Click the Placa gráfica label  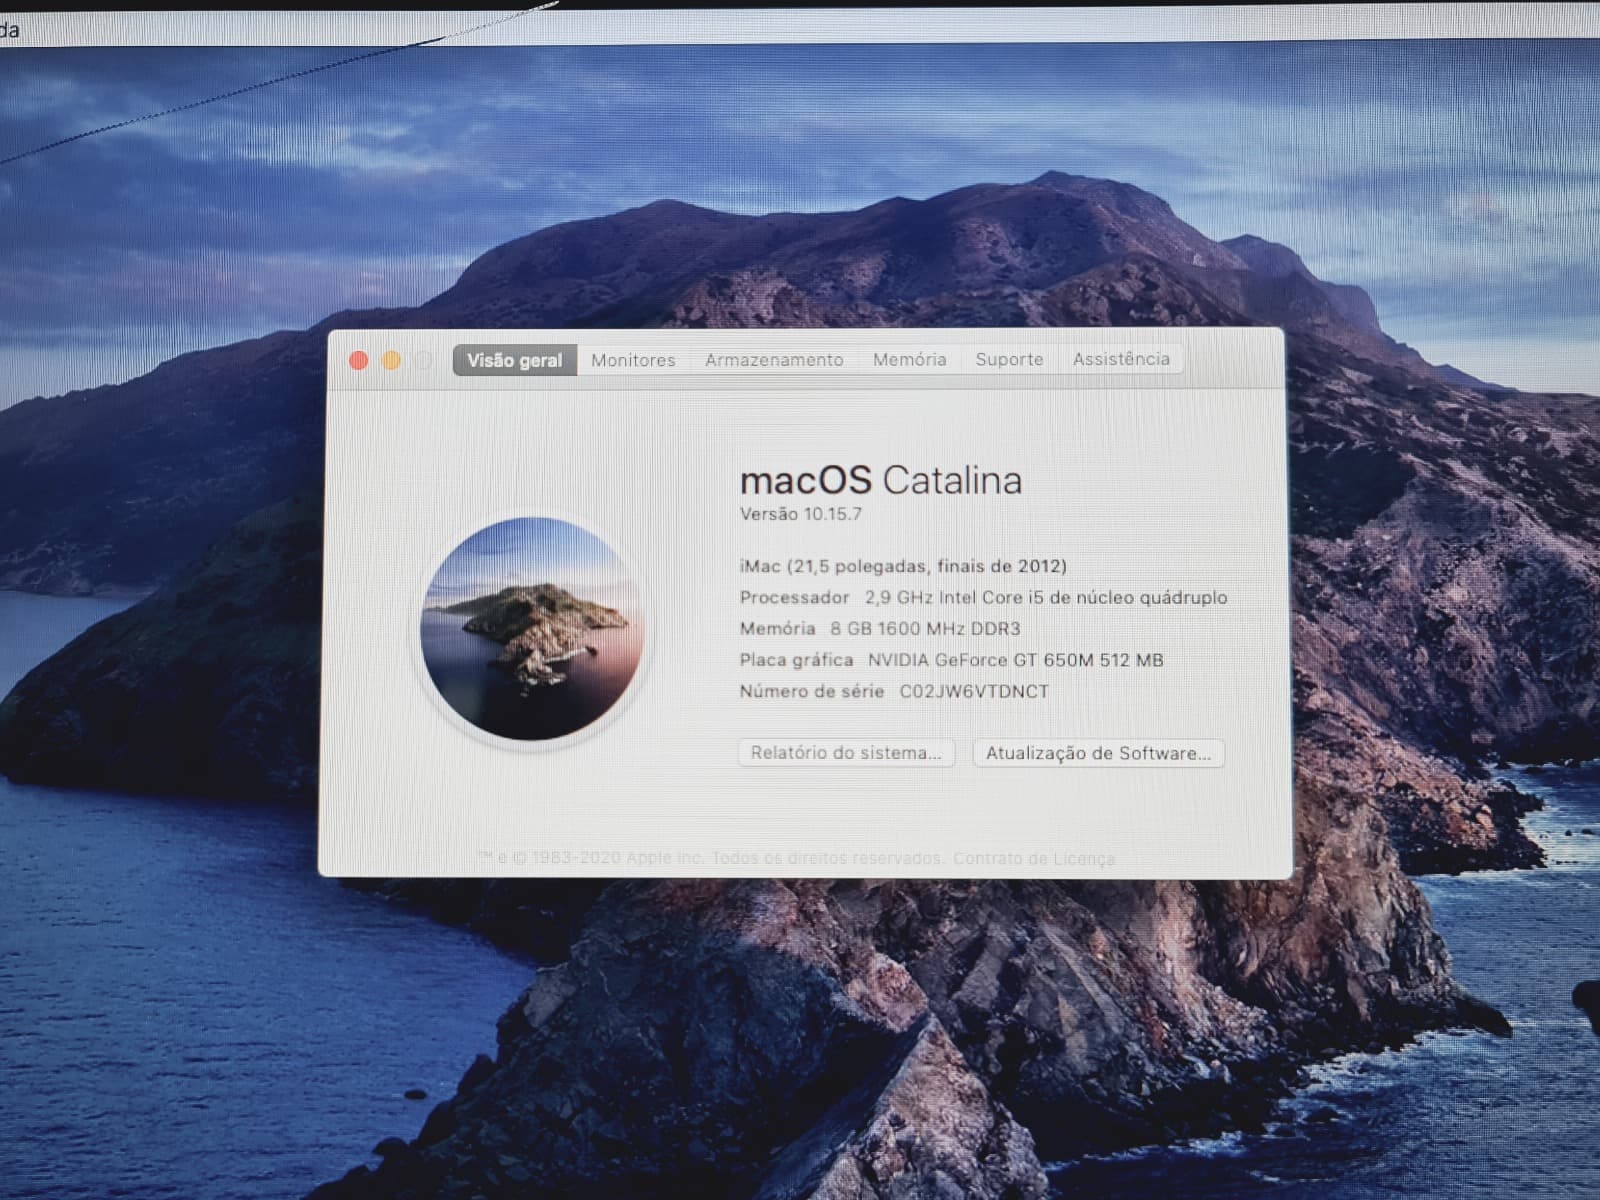(796, 660)
